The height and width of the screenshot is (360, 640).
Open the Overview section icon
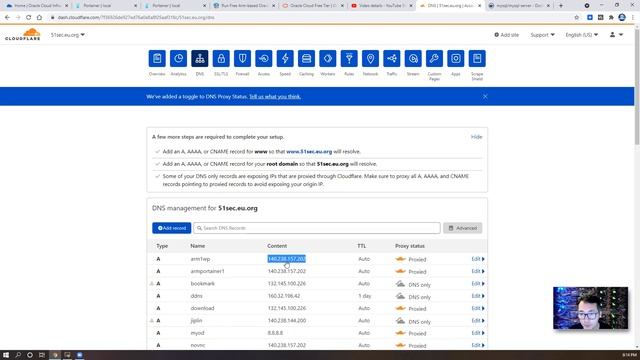pos(157,59)
